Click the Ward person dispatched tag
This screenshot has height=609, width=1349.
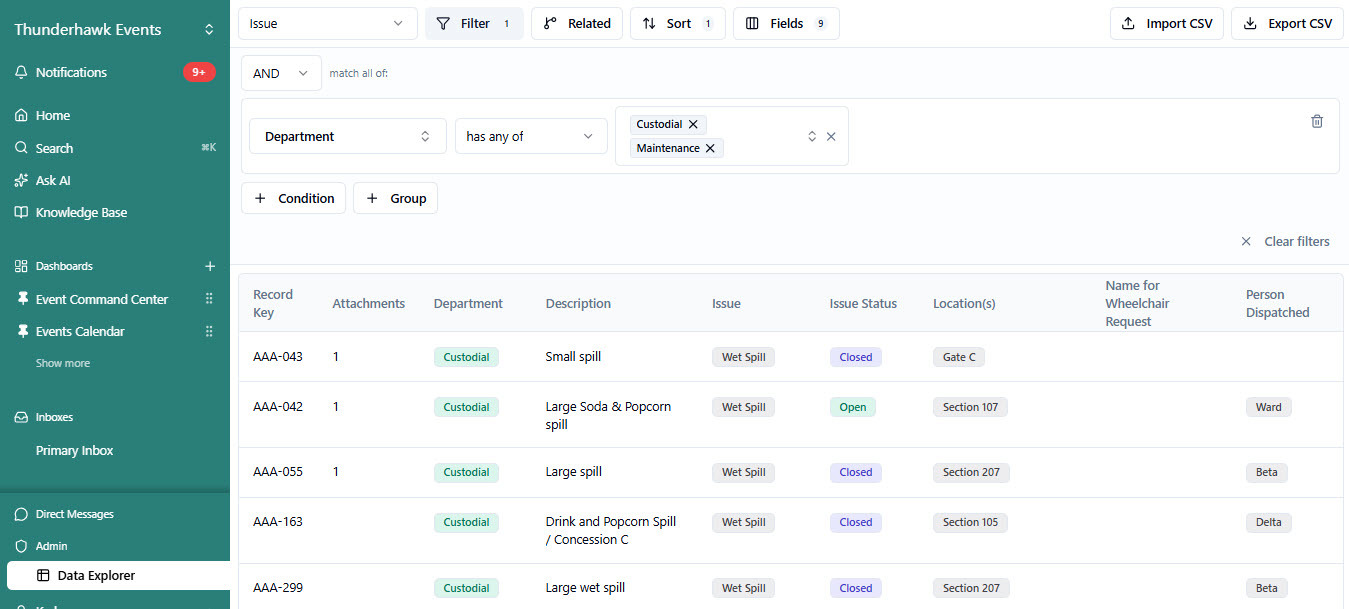[x=1269, y=407]
